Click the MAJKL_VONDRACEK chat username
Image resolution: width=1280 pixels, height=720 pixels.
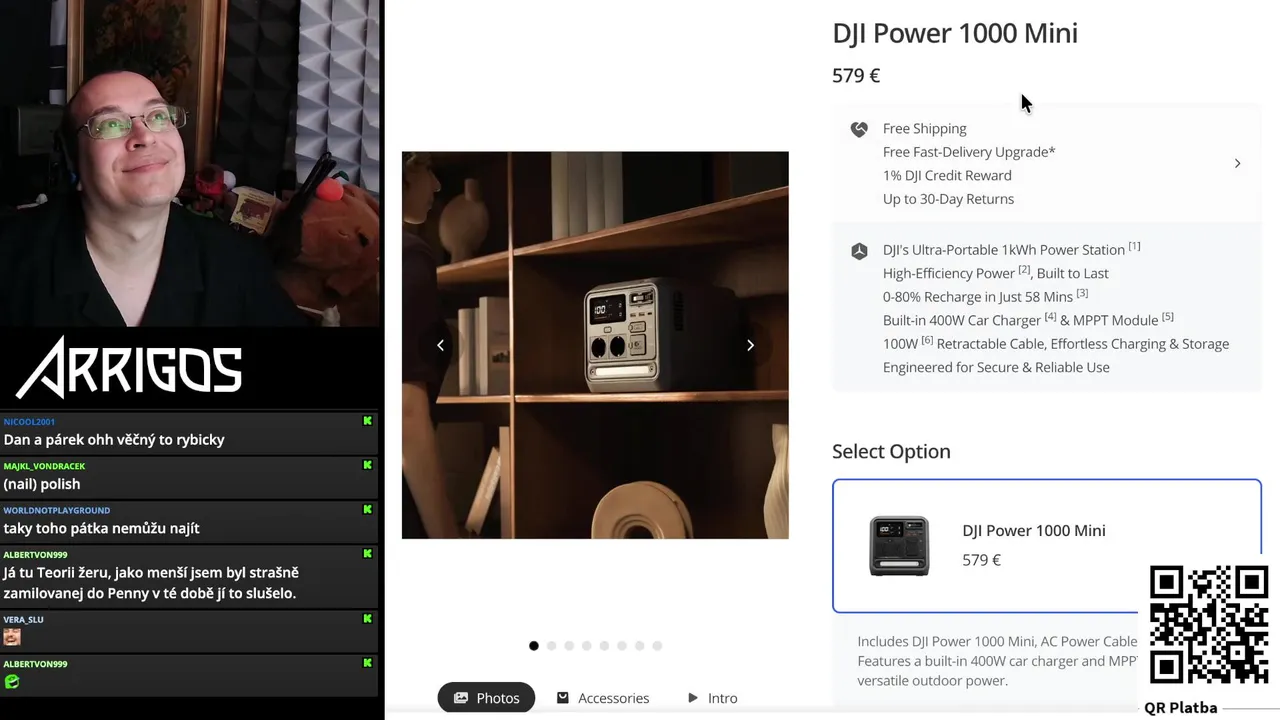(44, 466)
